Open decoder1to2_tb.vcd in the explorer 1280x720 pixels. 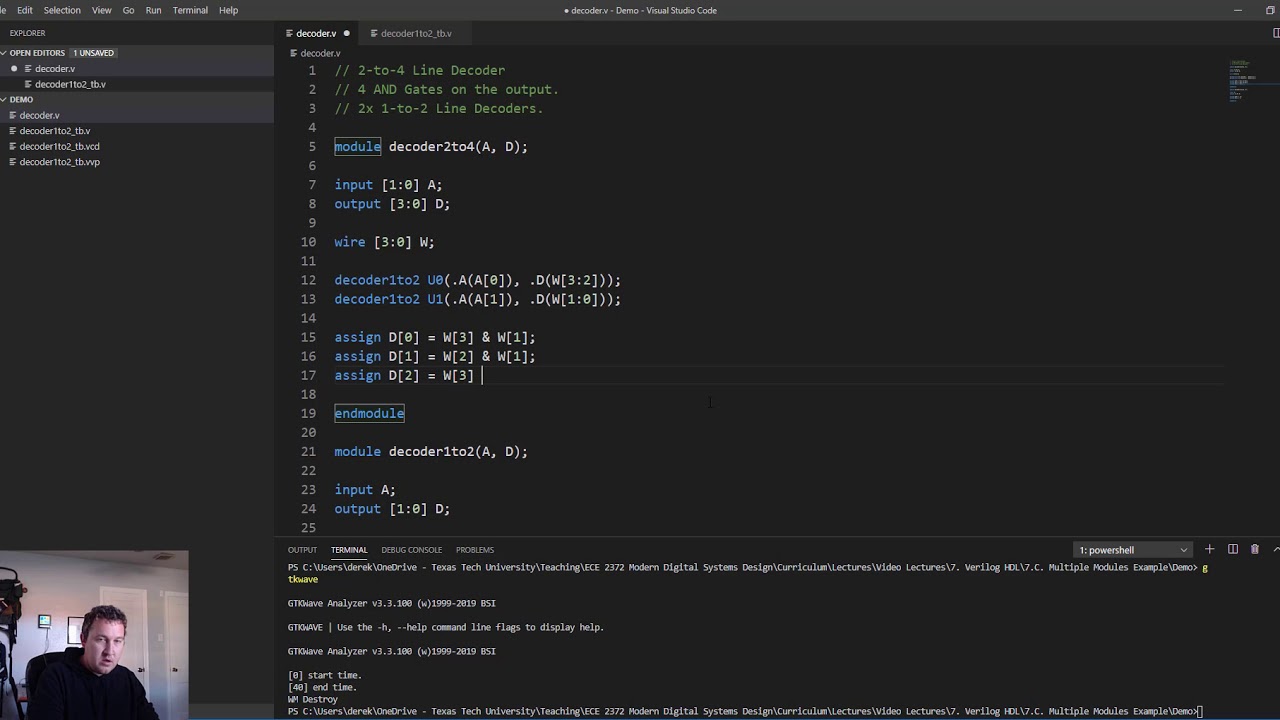pyautogui.click(x=59, y=146)
